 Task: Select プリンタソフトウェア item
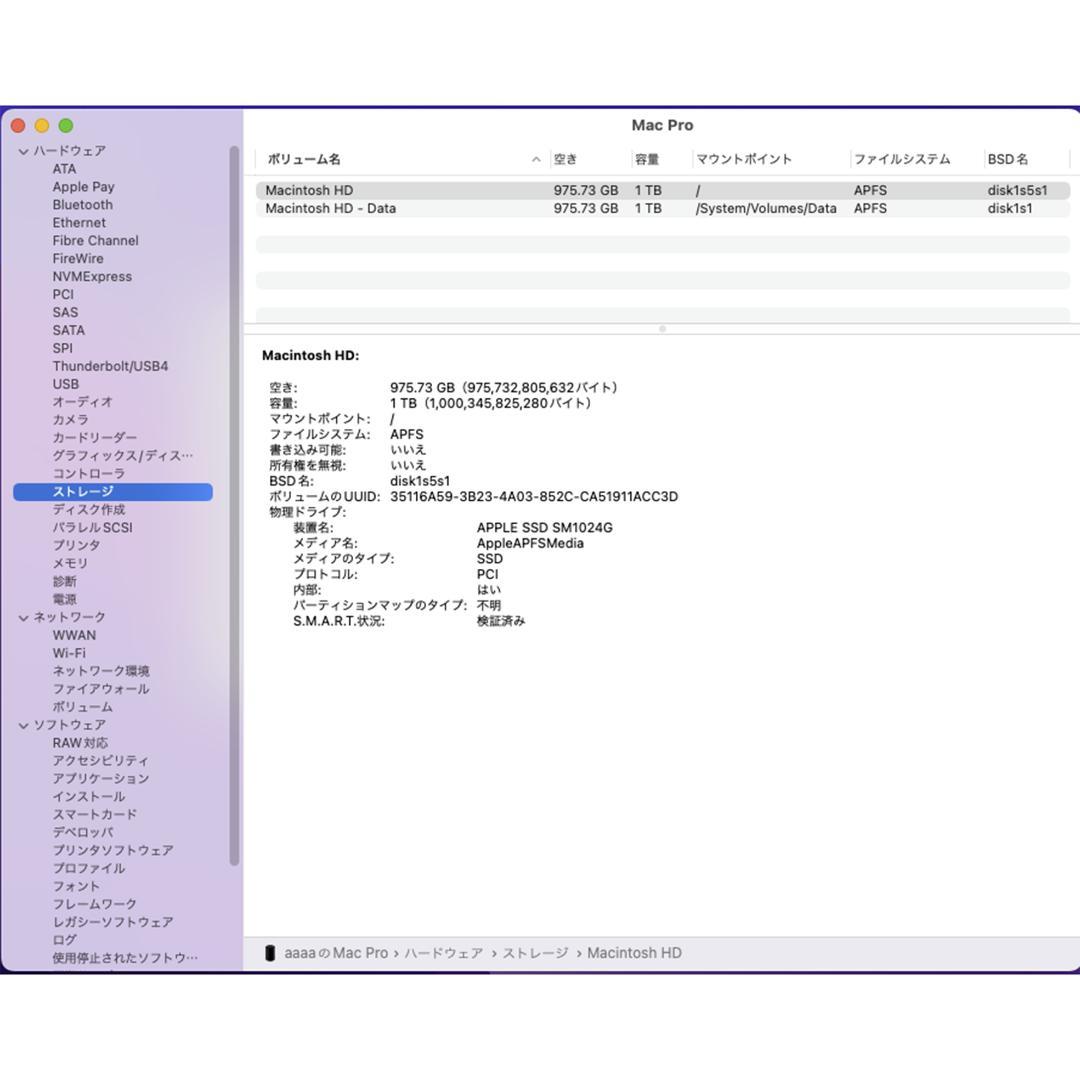click(x=113, y=850)
